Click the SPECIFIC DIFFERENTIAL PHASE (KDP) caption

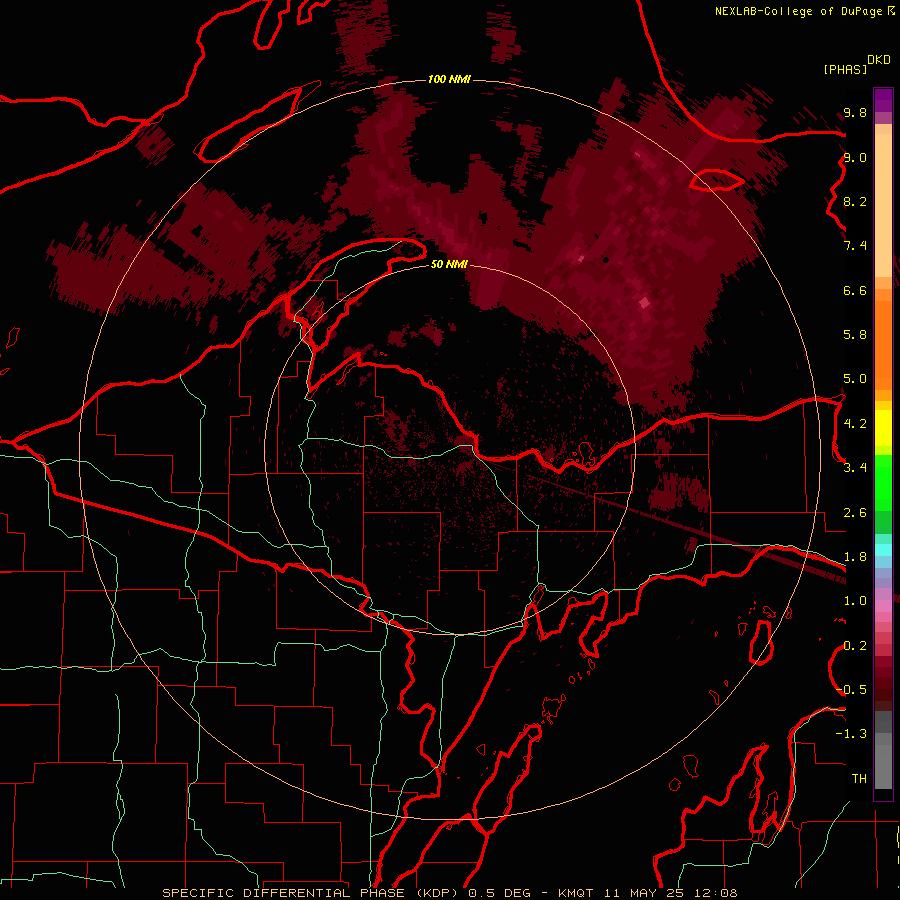click(x=312, y=893)
